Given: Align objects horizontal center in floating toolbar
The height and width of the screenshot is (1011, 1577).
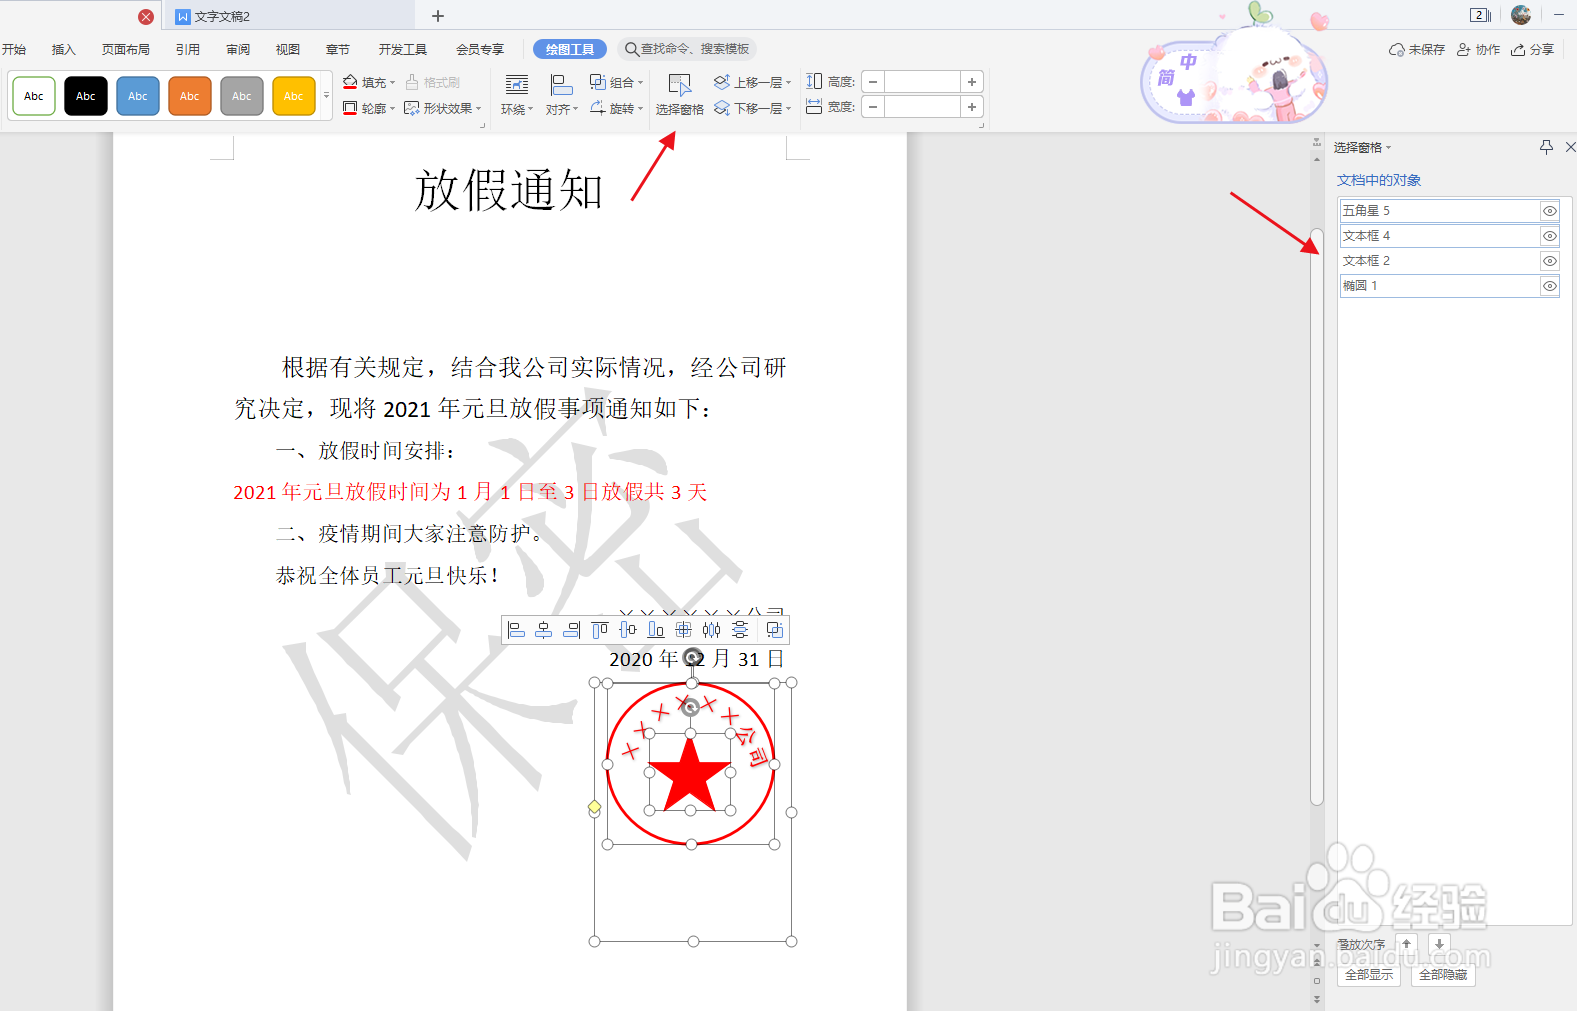Looking at the screenshot, I should coord(544,630).
